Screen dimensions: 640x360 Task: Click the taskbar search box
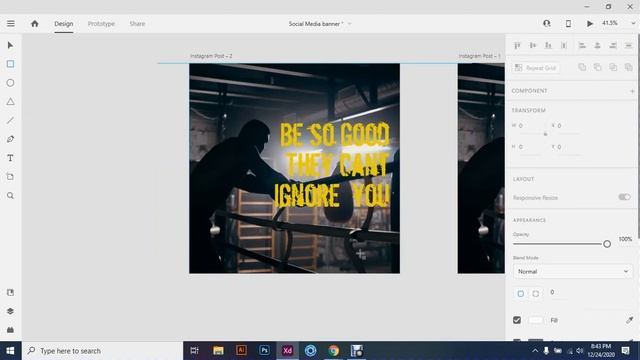[102, 351]
